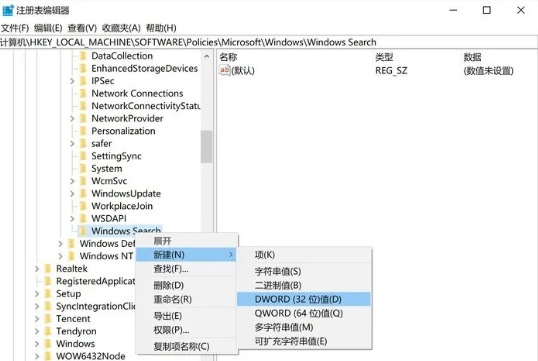This screenshot has width=538, height=361.
Task: Open the 编辑(E) menu
Action: point(48,28)
